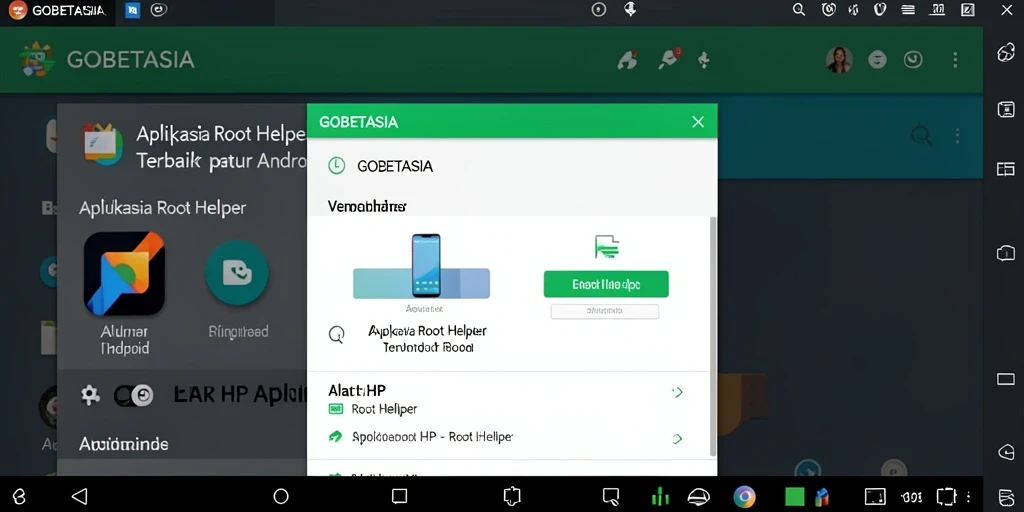Open the teal Ringtreed phone icon
Viewport: 1024px width, 512px height.
point(237,273)
